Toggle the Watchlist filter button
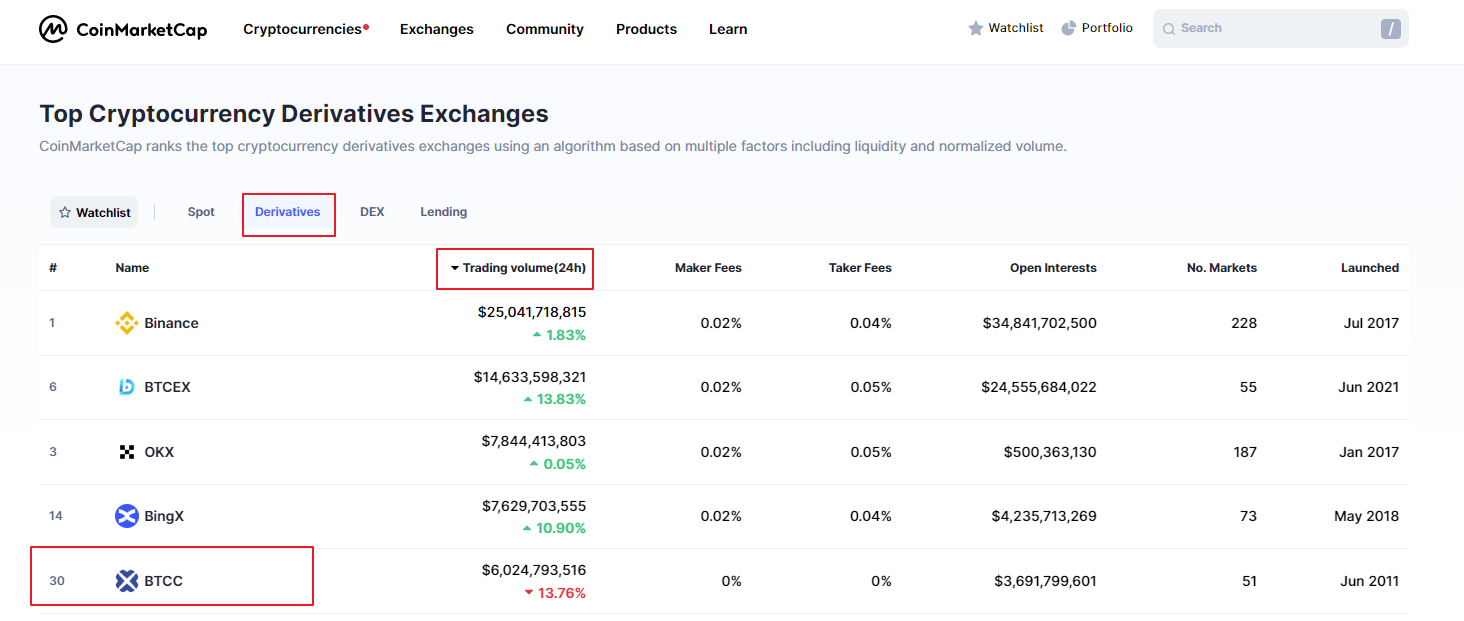 pos(94,212)
